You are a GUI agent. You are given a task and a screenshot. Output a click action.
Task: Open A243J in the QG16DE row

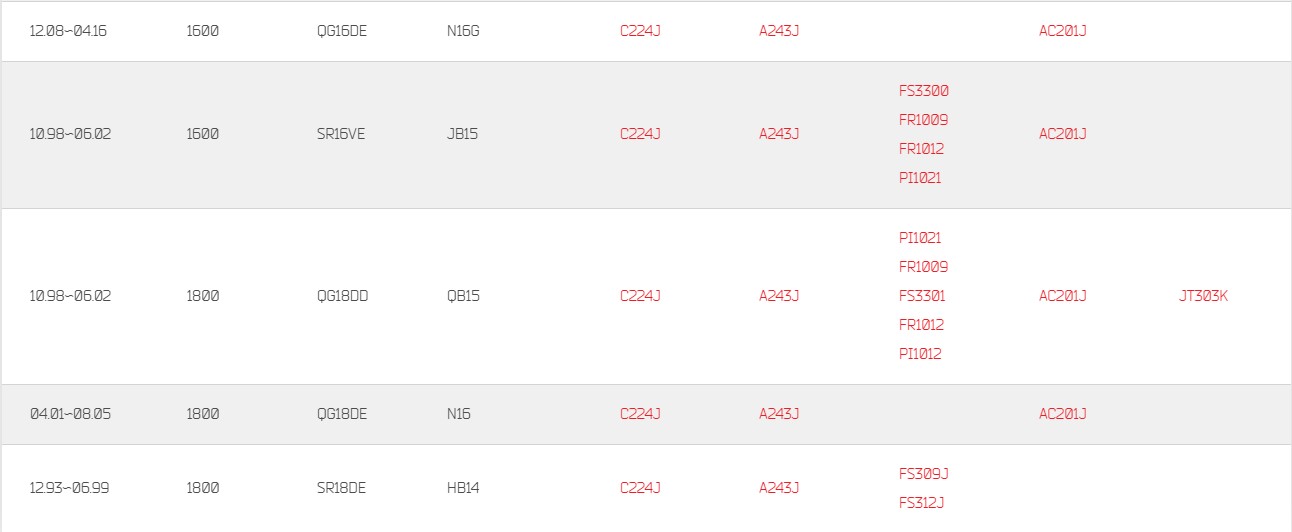[x=779, y=31]
